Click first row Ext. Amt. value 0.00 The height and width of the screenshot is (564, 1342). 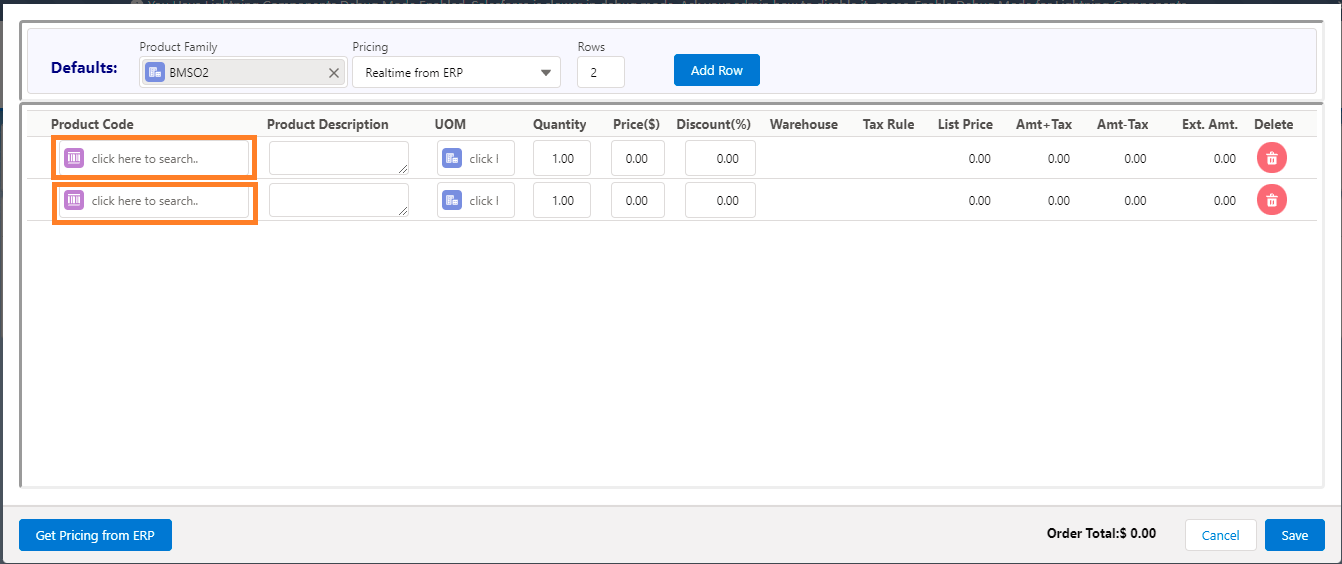(1225, 159)
